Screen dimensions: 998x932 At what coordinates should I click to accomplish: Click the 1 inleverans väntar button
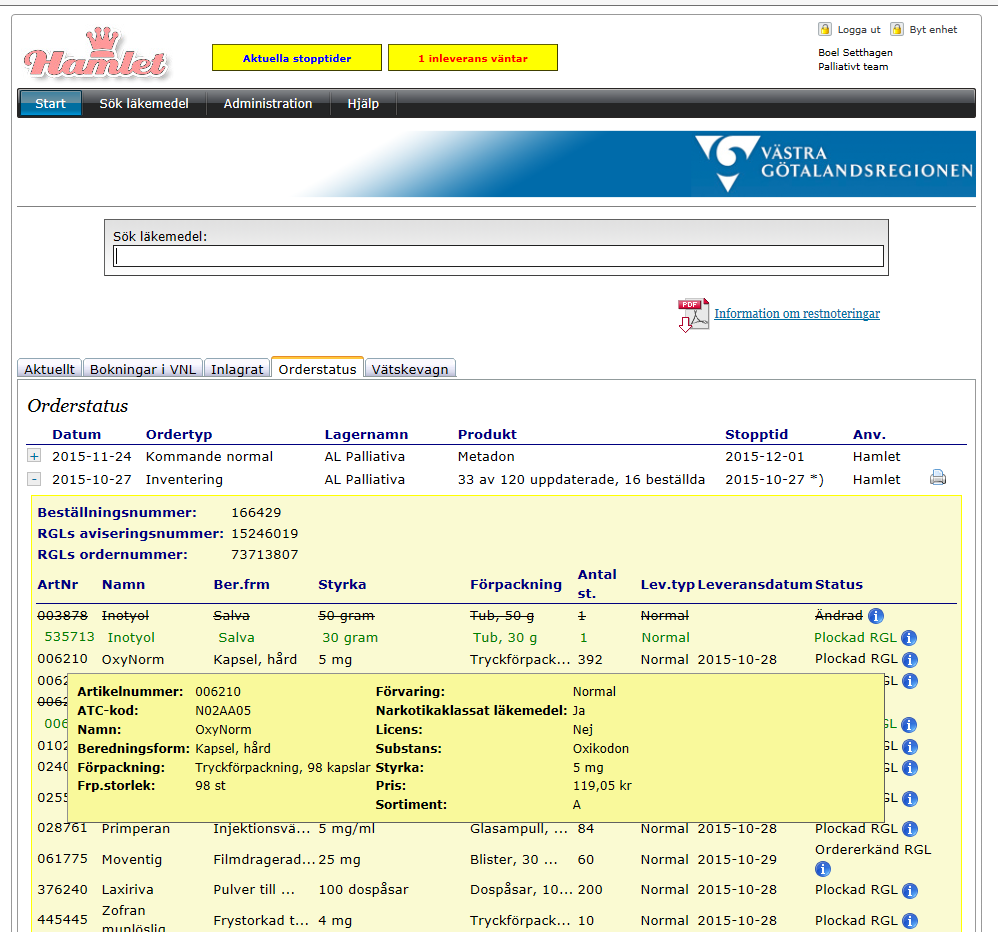pos(473,58)
